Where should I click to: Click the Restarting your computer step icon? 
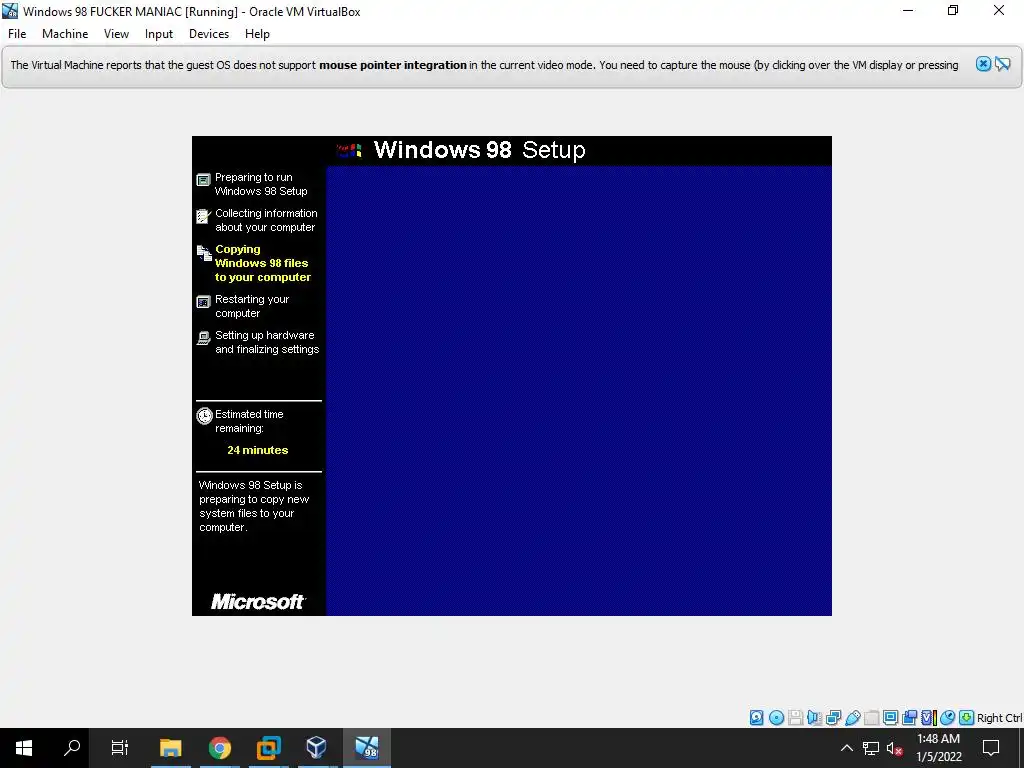pos(204,302)
